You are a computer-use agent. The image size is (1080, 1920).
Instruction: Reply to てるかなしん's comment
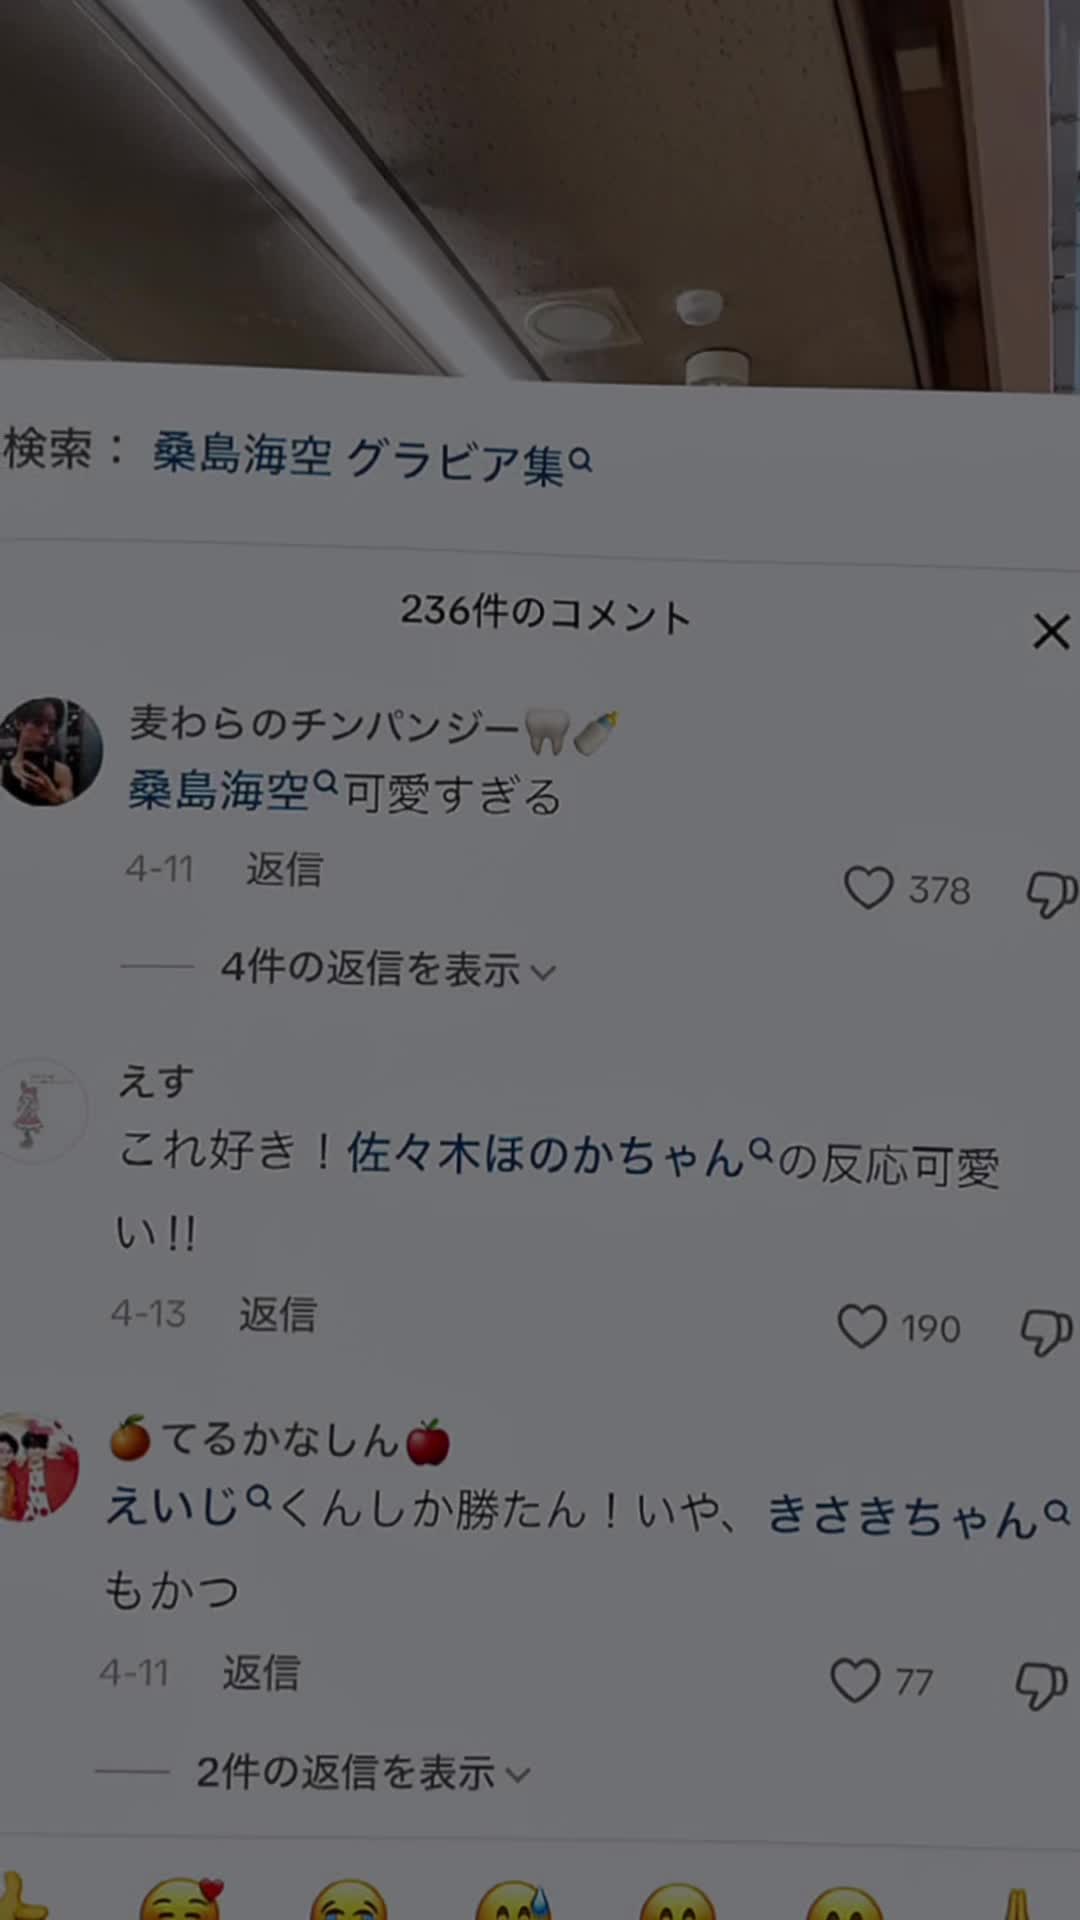click(x=260, y=1672)
